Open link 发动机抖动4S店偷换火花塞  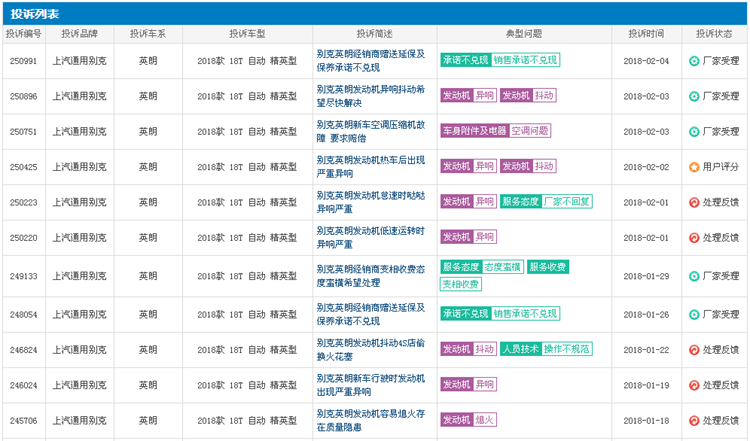tap(371, 350)
